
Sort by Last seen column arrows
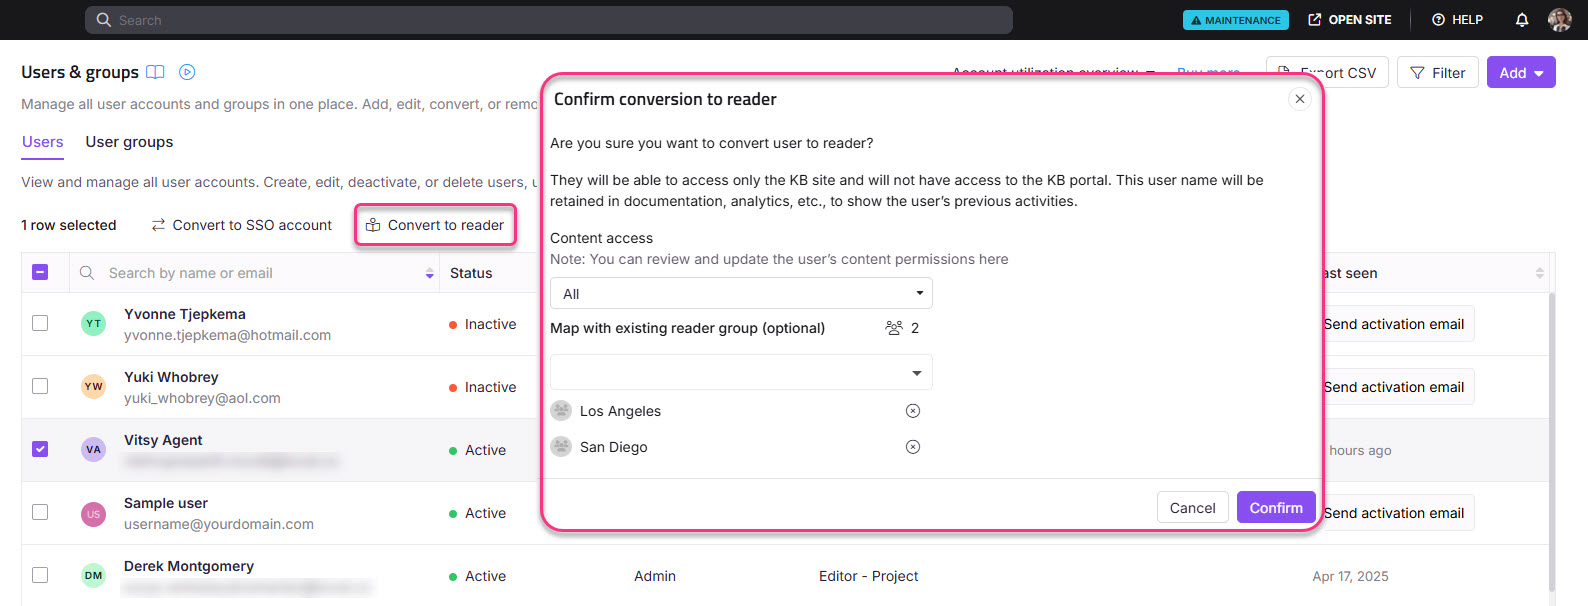pos(1539,273)
